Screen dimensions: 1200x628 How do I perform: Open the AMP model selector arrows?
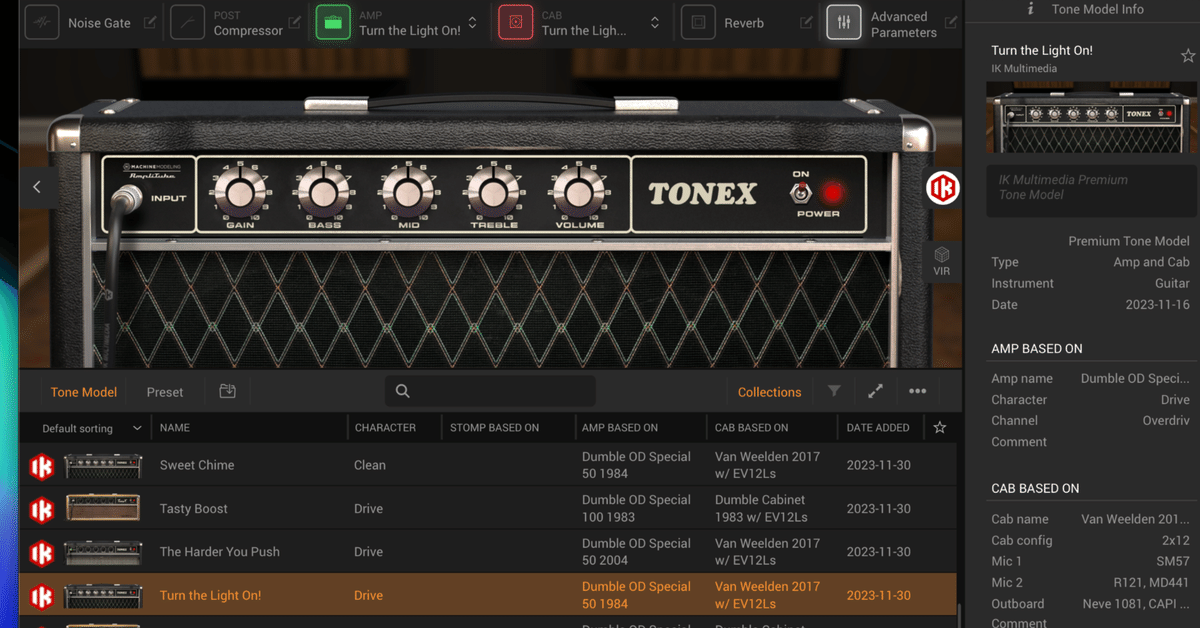click(x=472, y=22)
